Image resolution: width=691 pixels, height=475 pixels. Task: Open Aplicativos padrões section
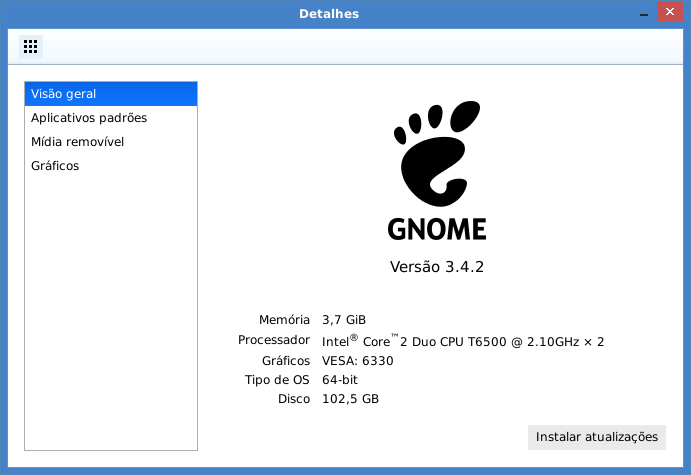pos(111,118)
